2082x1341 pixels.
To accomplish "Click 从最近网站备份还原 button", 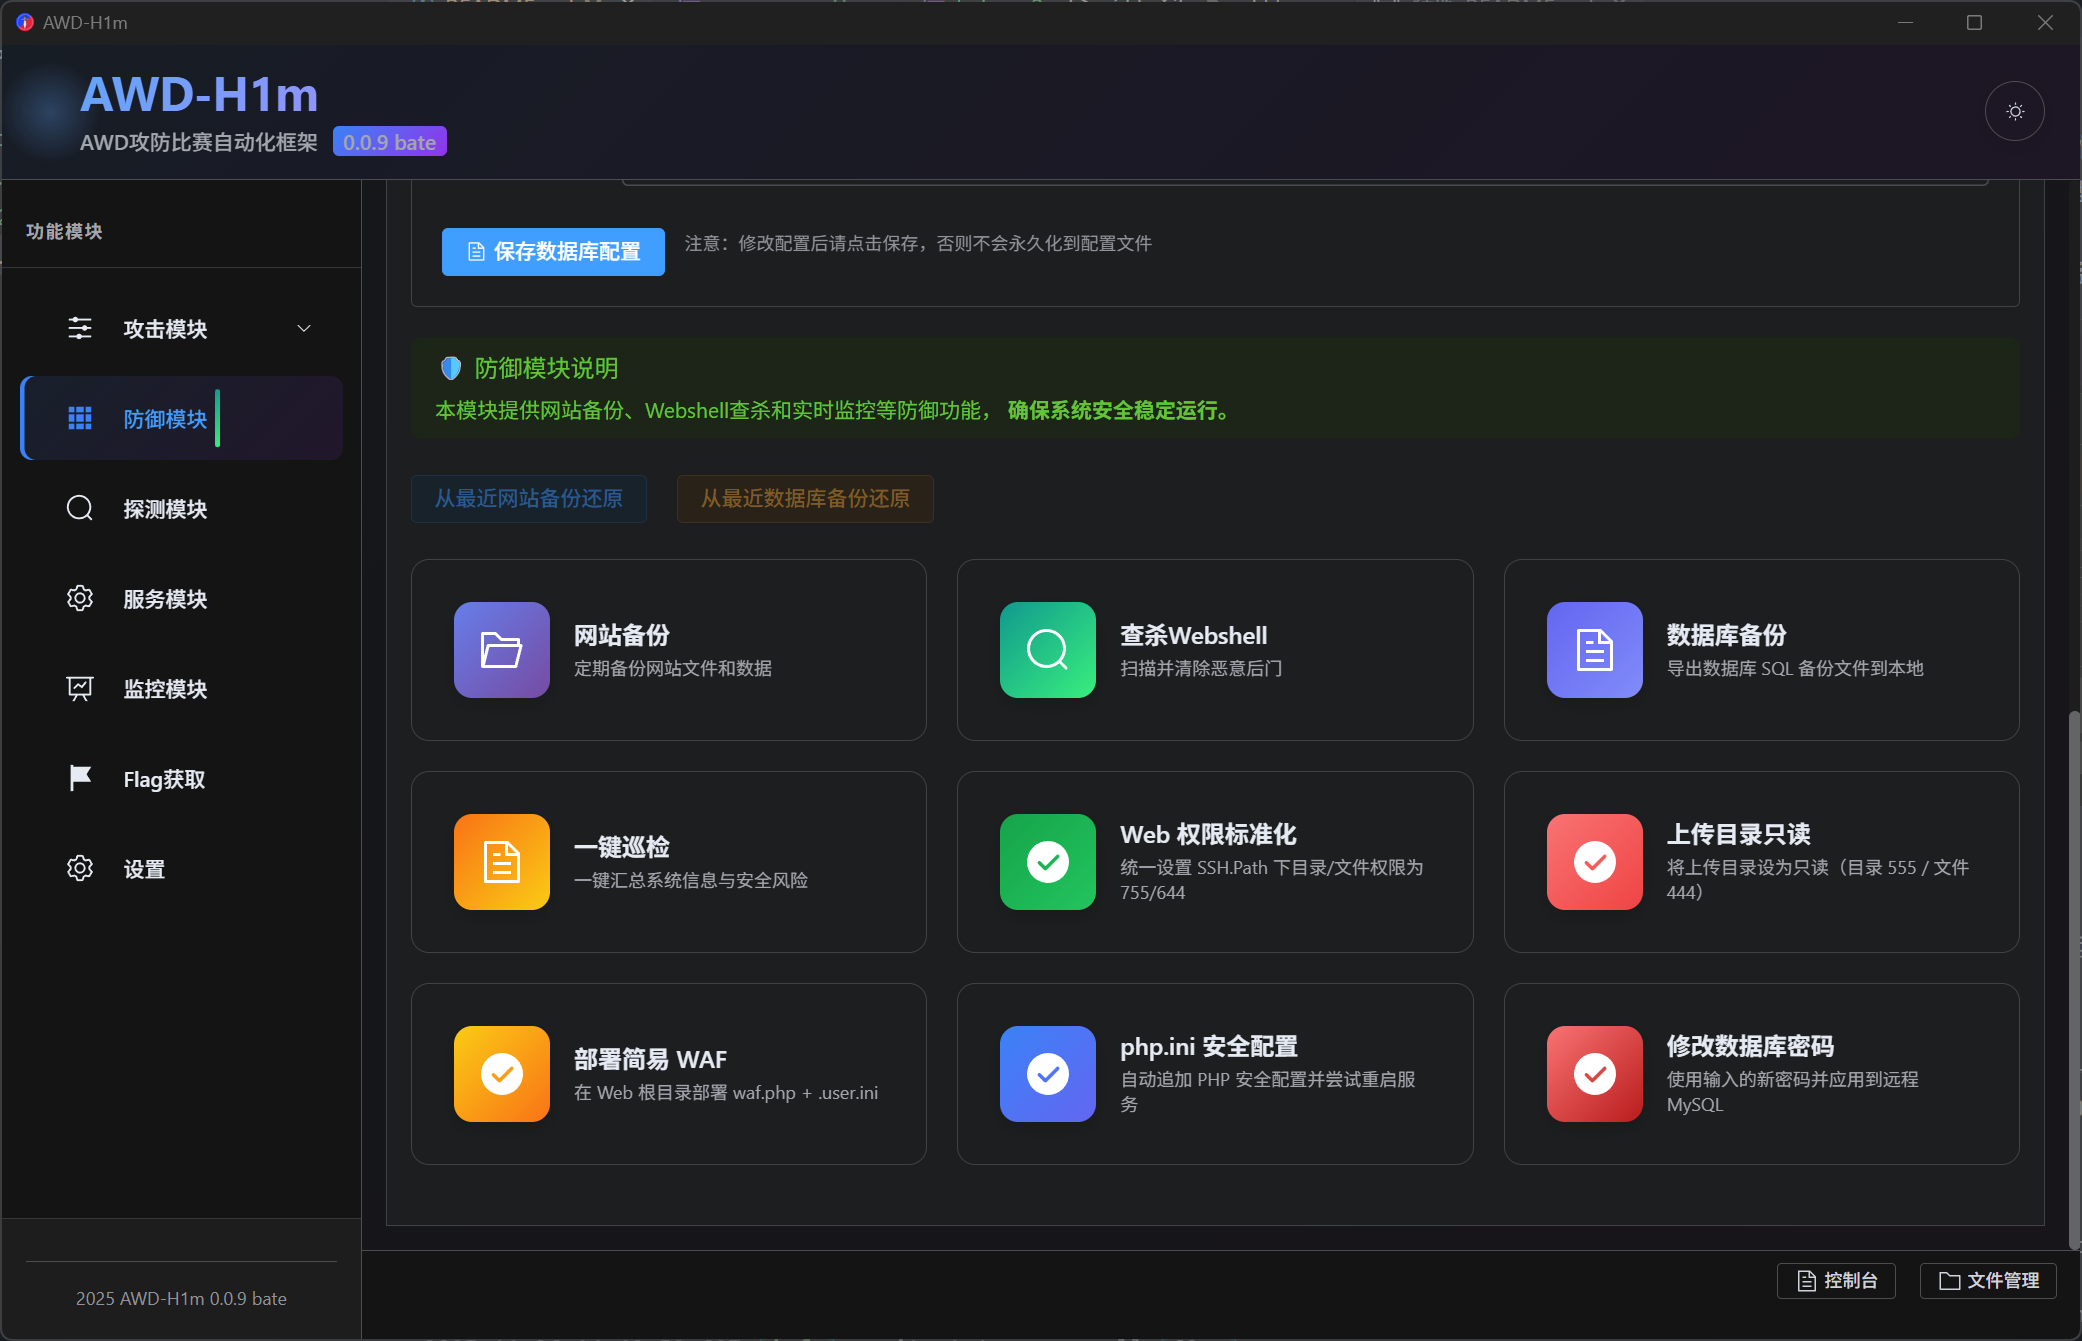I will point(528,499).
